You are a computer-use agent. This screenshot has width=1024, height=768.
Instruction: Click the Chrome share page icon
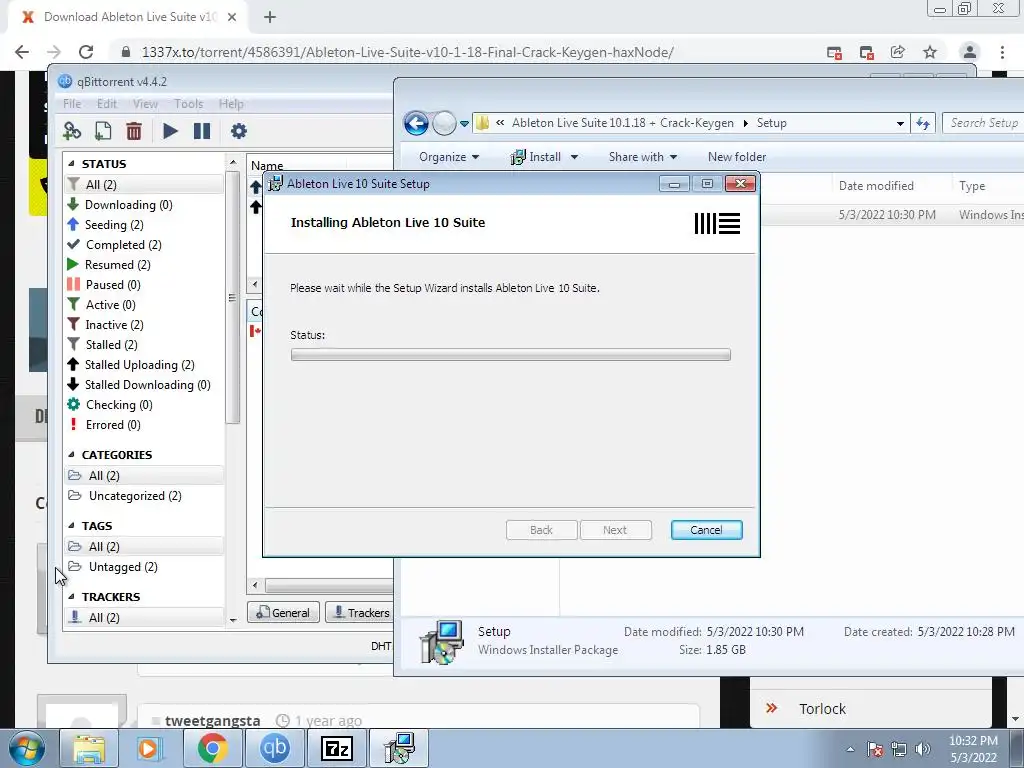(x=898, y=52)
